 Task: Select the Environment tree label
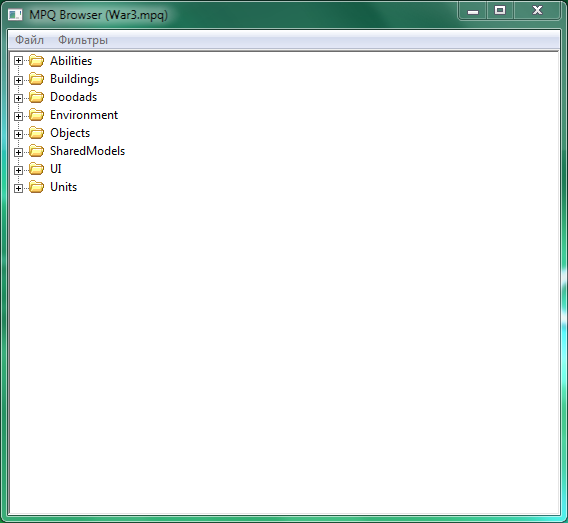coord(84,115)
